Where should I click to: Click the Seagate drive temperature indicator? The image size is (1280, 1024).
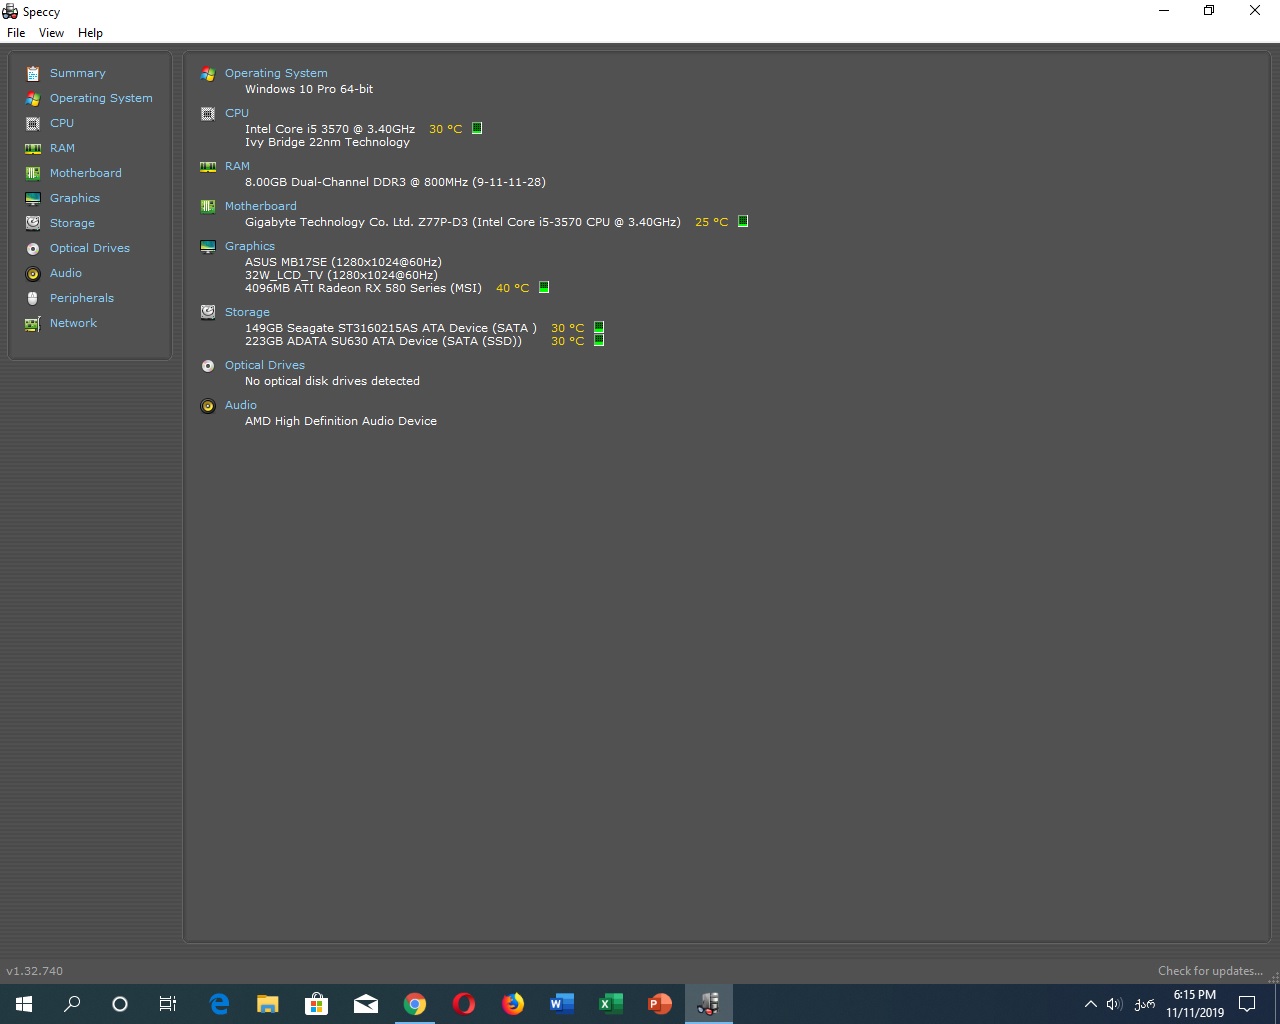point(599,327)
